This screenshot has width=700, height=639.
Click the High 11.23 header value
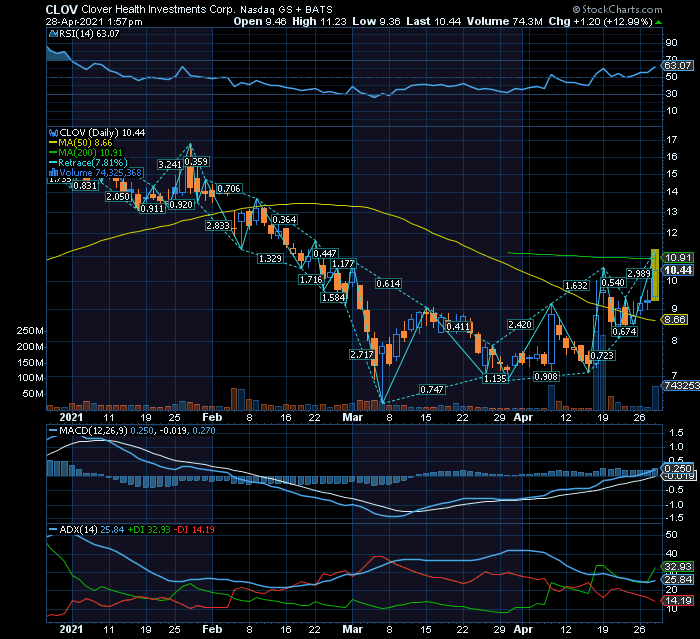[319, 21]
